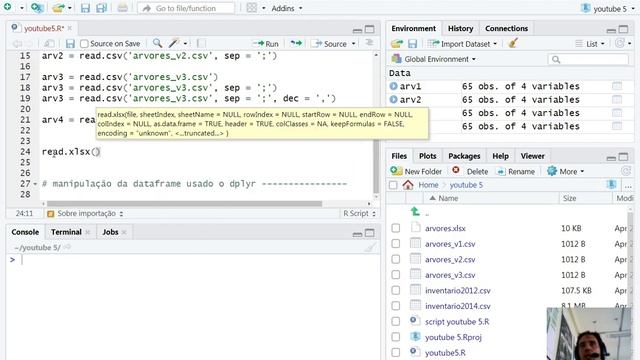Switch to the Connections tab
This screenshot has height=360, width=640.
(507, 29)
